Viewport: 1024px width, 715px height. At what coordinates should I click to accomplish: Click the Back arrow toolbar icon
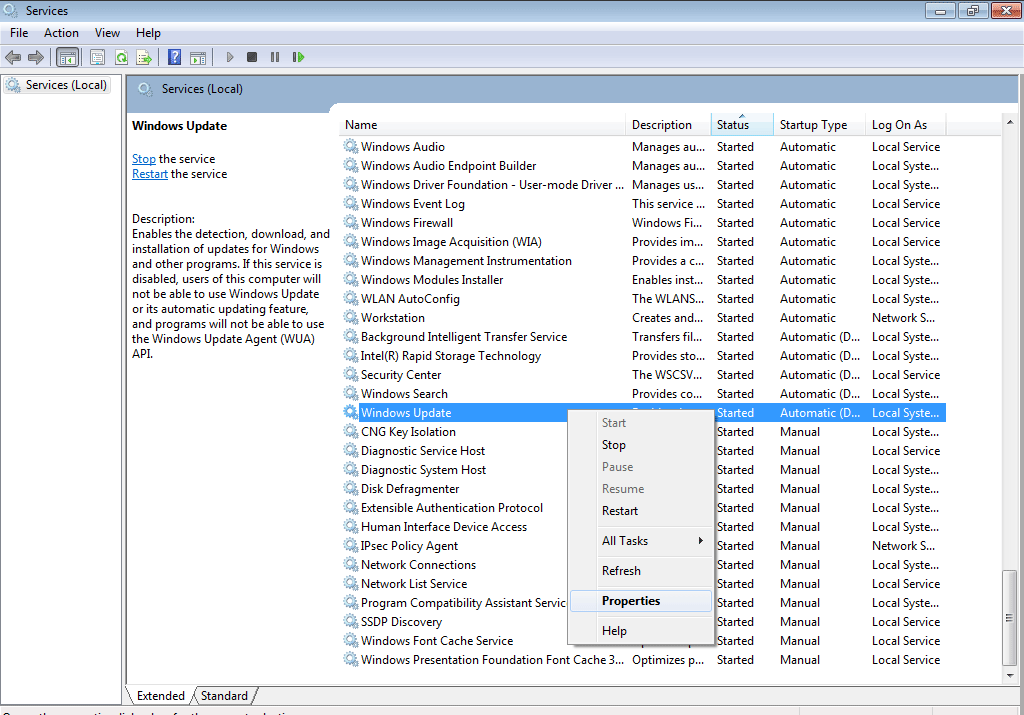point(13,57)
